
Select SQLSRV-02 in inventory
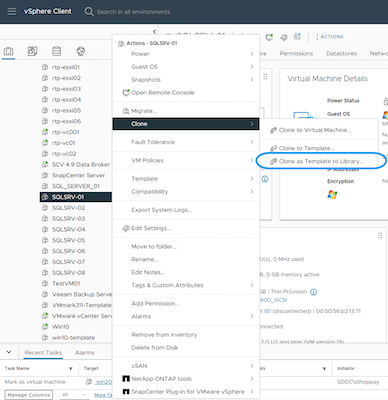[x=68, y=208]
